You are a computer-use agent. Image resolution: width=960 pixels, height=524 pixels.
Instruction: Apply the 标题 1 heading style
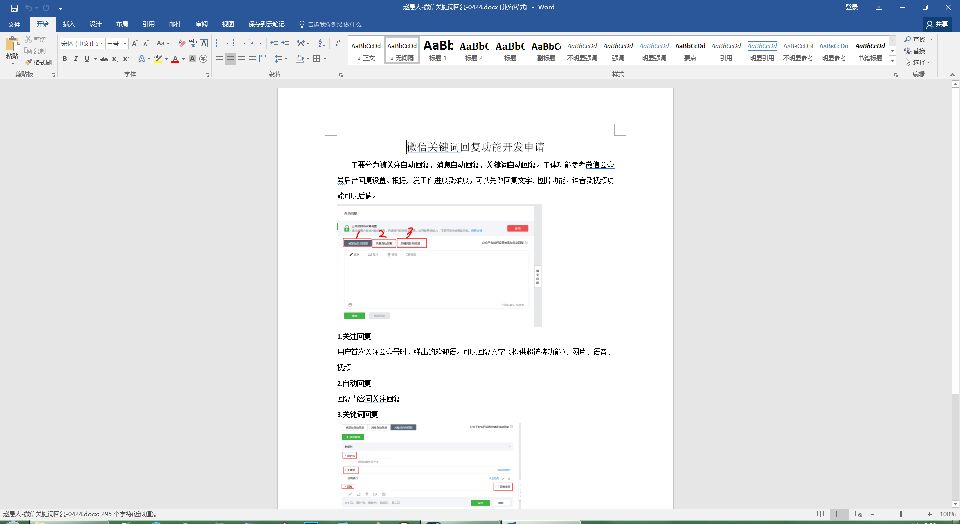(439, 50)
